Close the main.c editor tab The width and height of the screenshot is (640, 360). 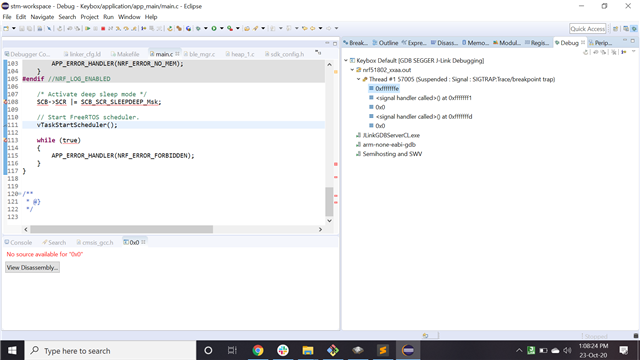point(177,53)
